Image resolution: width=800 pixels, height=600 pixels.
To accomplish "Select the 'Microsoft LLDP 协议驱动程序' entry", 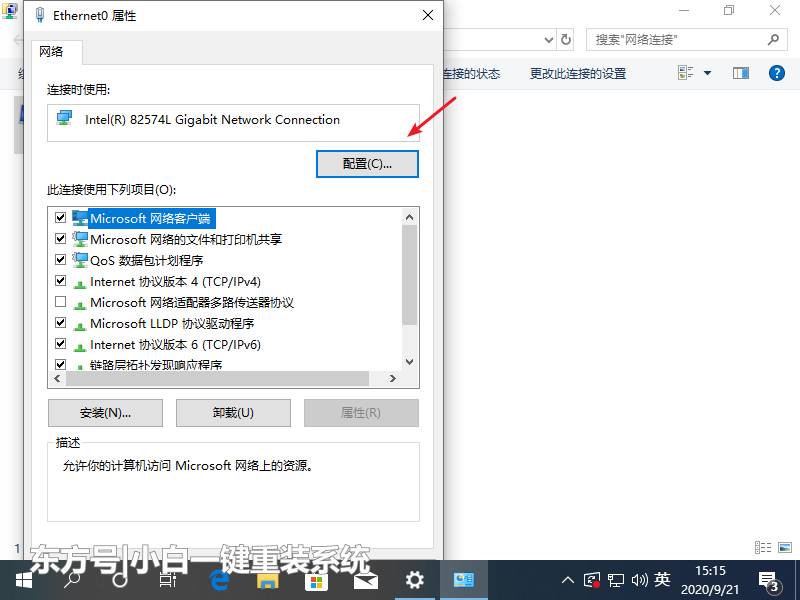I will point(172,323).
